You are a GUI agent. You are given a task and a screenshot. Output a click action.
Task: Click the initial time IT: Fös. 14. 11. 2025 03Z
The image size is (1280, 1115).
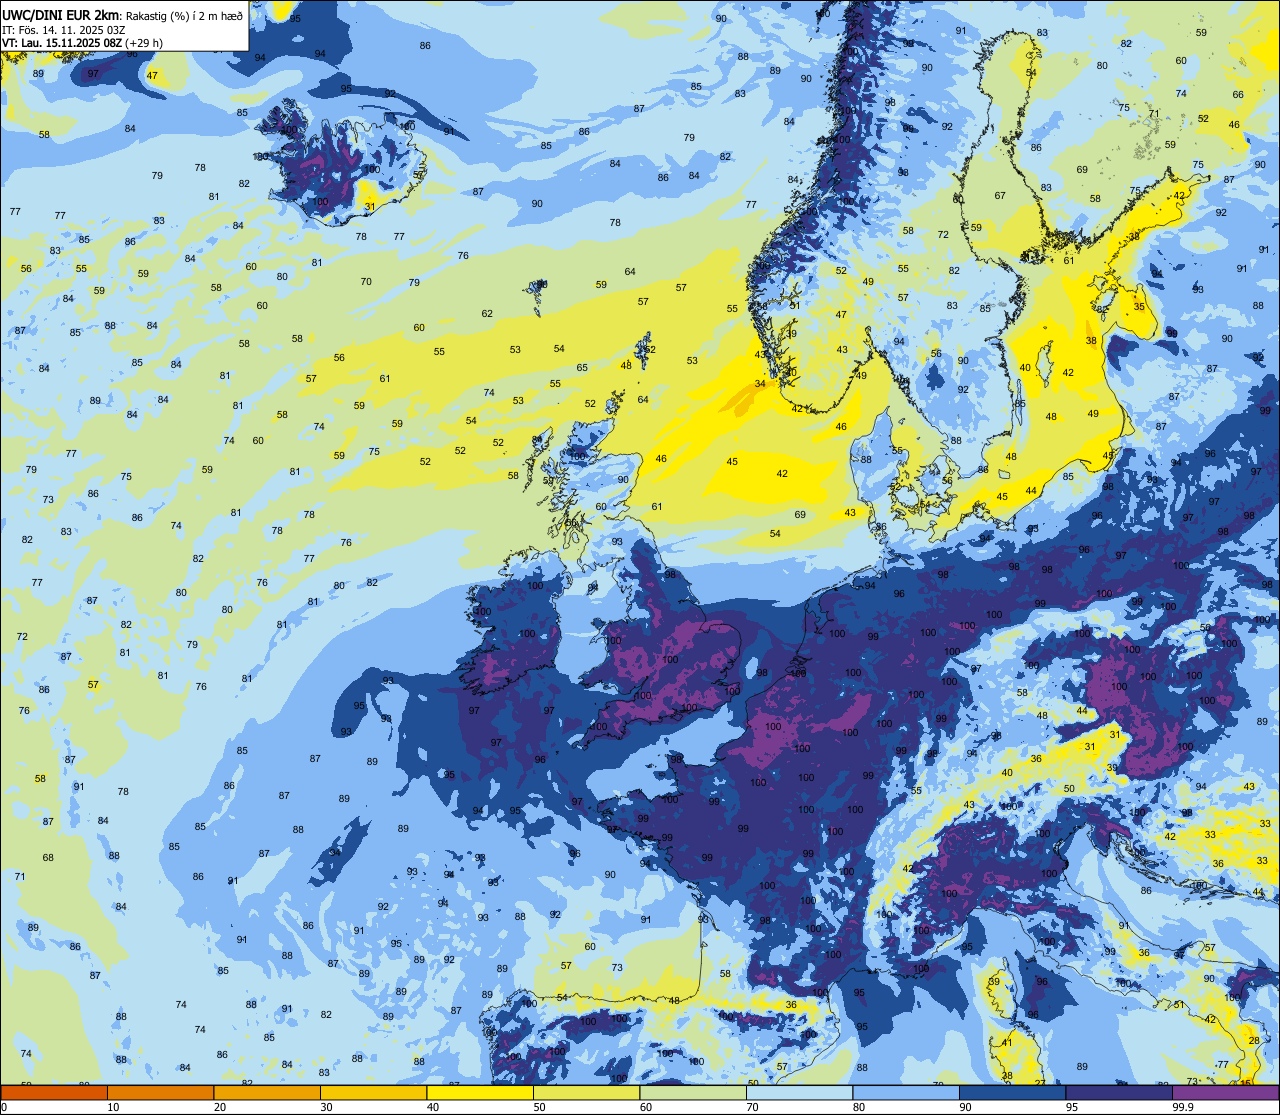[x=64, y=29]
